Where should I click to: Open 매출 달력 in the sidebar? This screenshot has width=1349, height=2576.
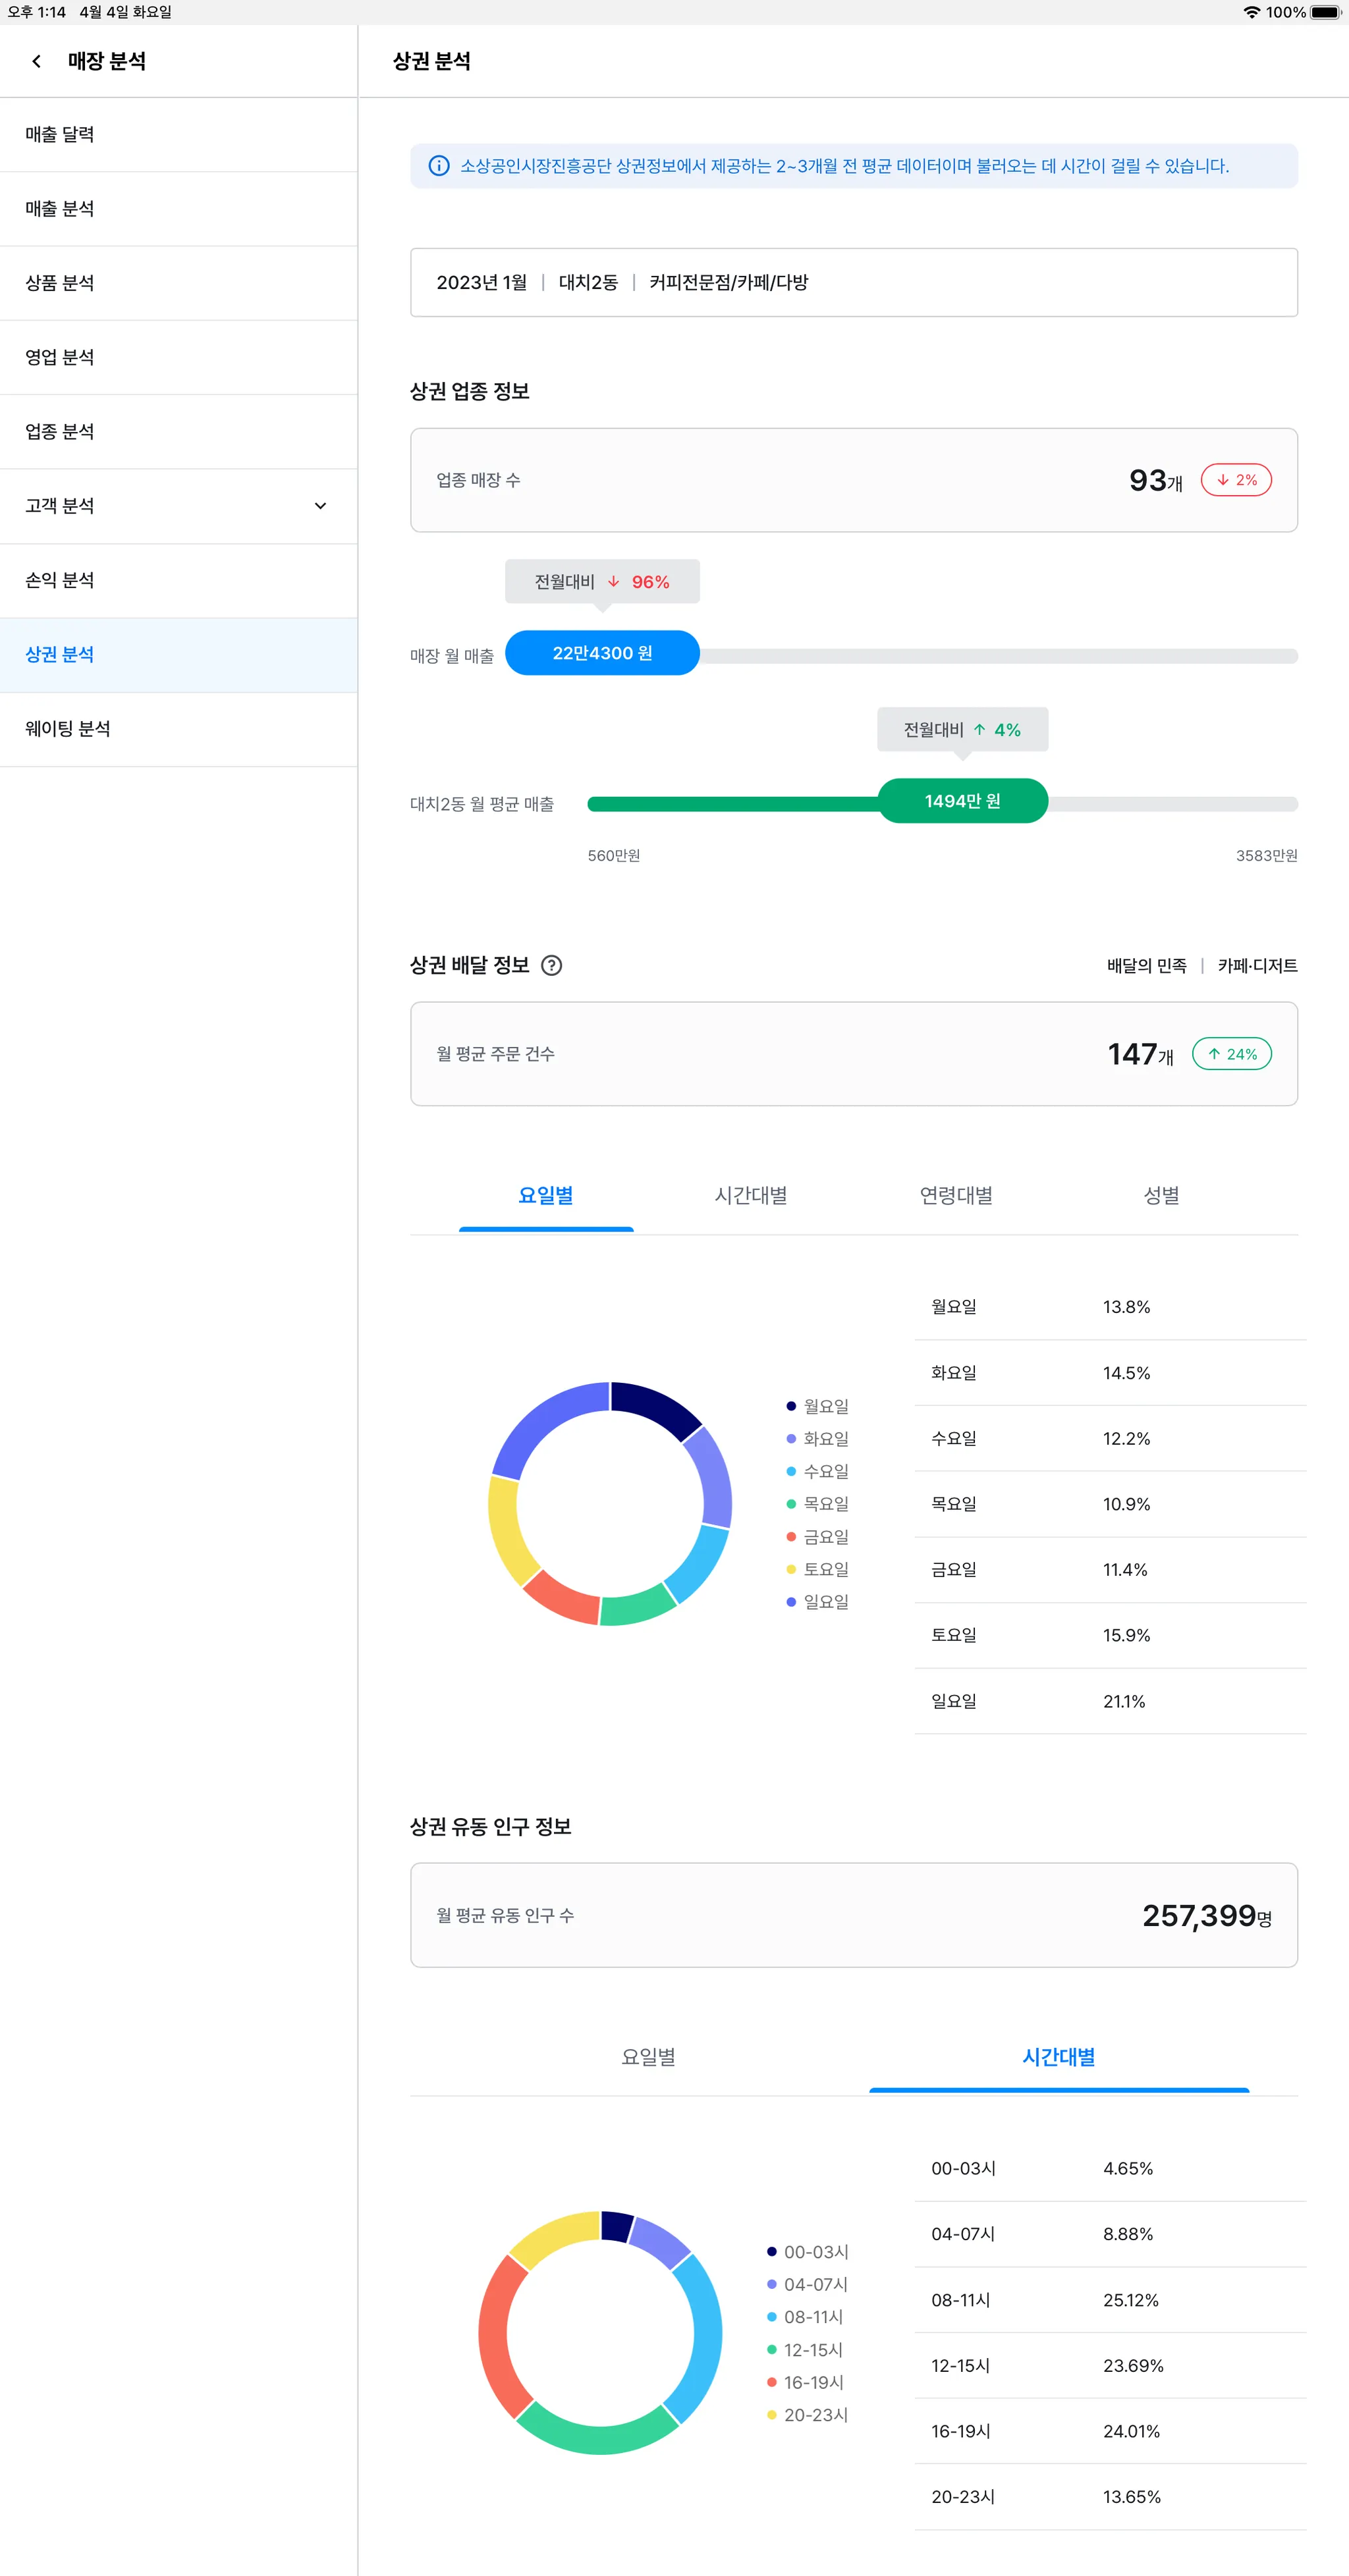pyautogui.click(x=60, y=135)
